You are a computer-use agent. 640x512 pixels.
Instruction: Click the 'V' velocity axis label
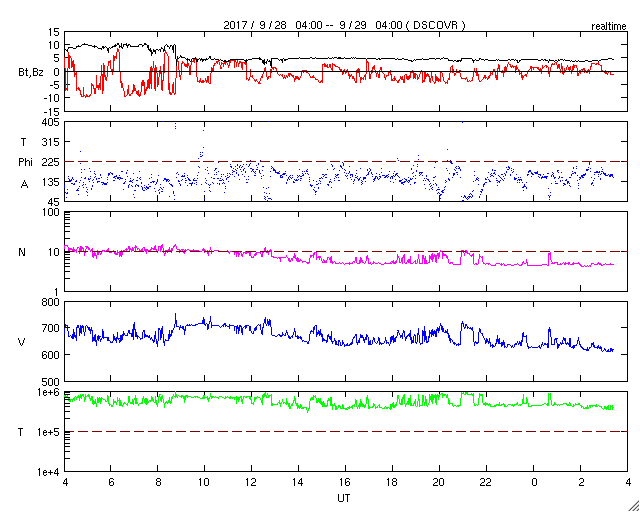[21, 342]
